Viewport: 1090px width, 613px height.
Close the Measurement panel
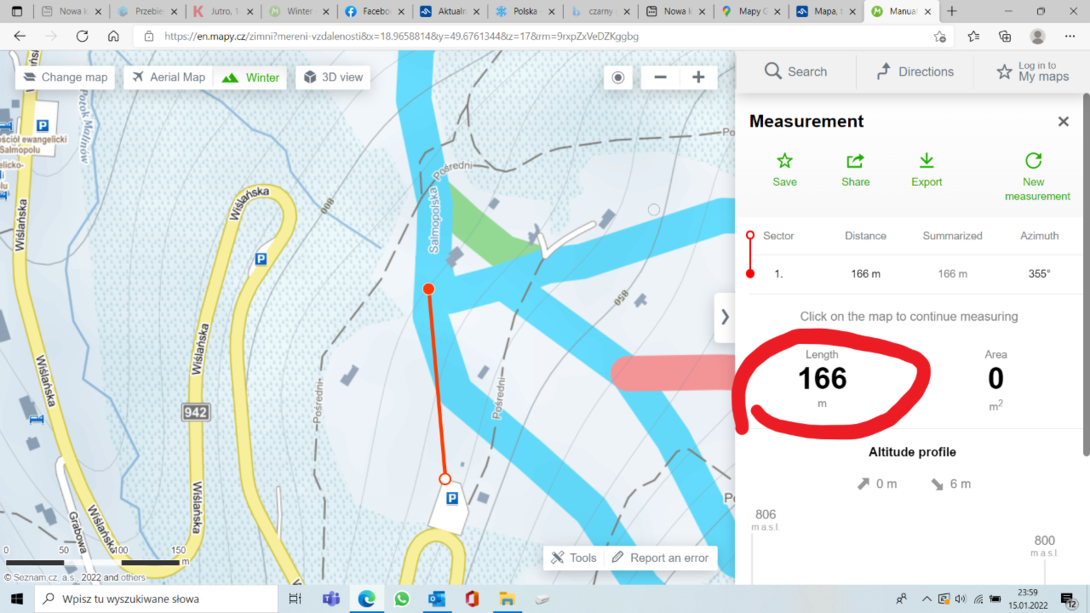click(1063, 122)
